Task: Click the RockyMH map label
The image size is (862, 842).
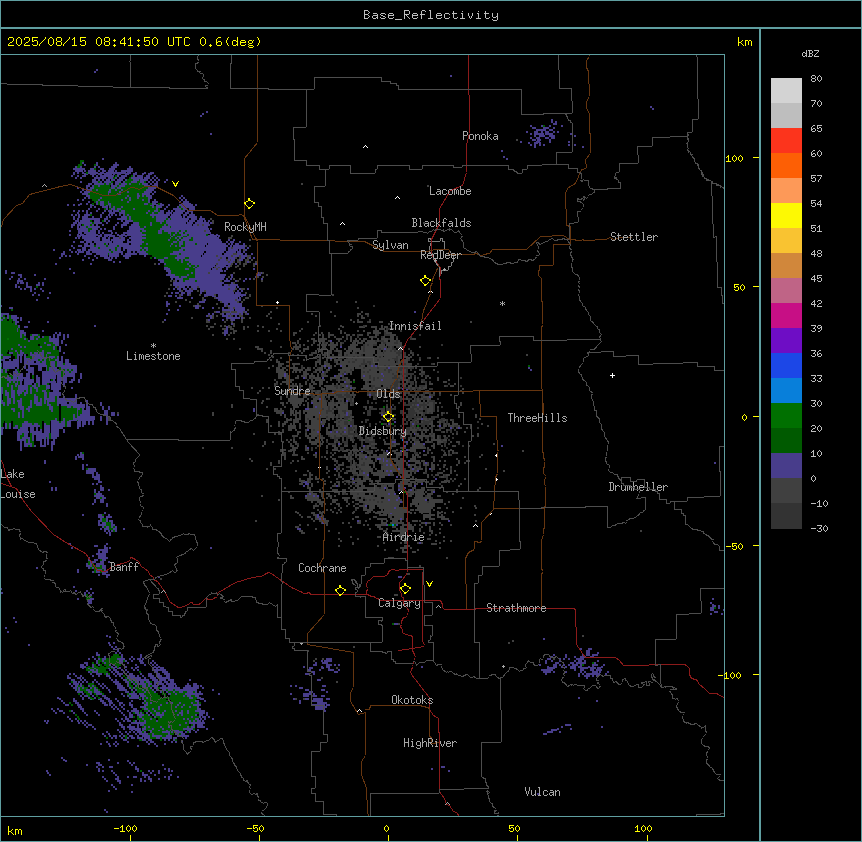Action: (245, 227)
